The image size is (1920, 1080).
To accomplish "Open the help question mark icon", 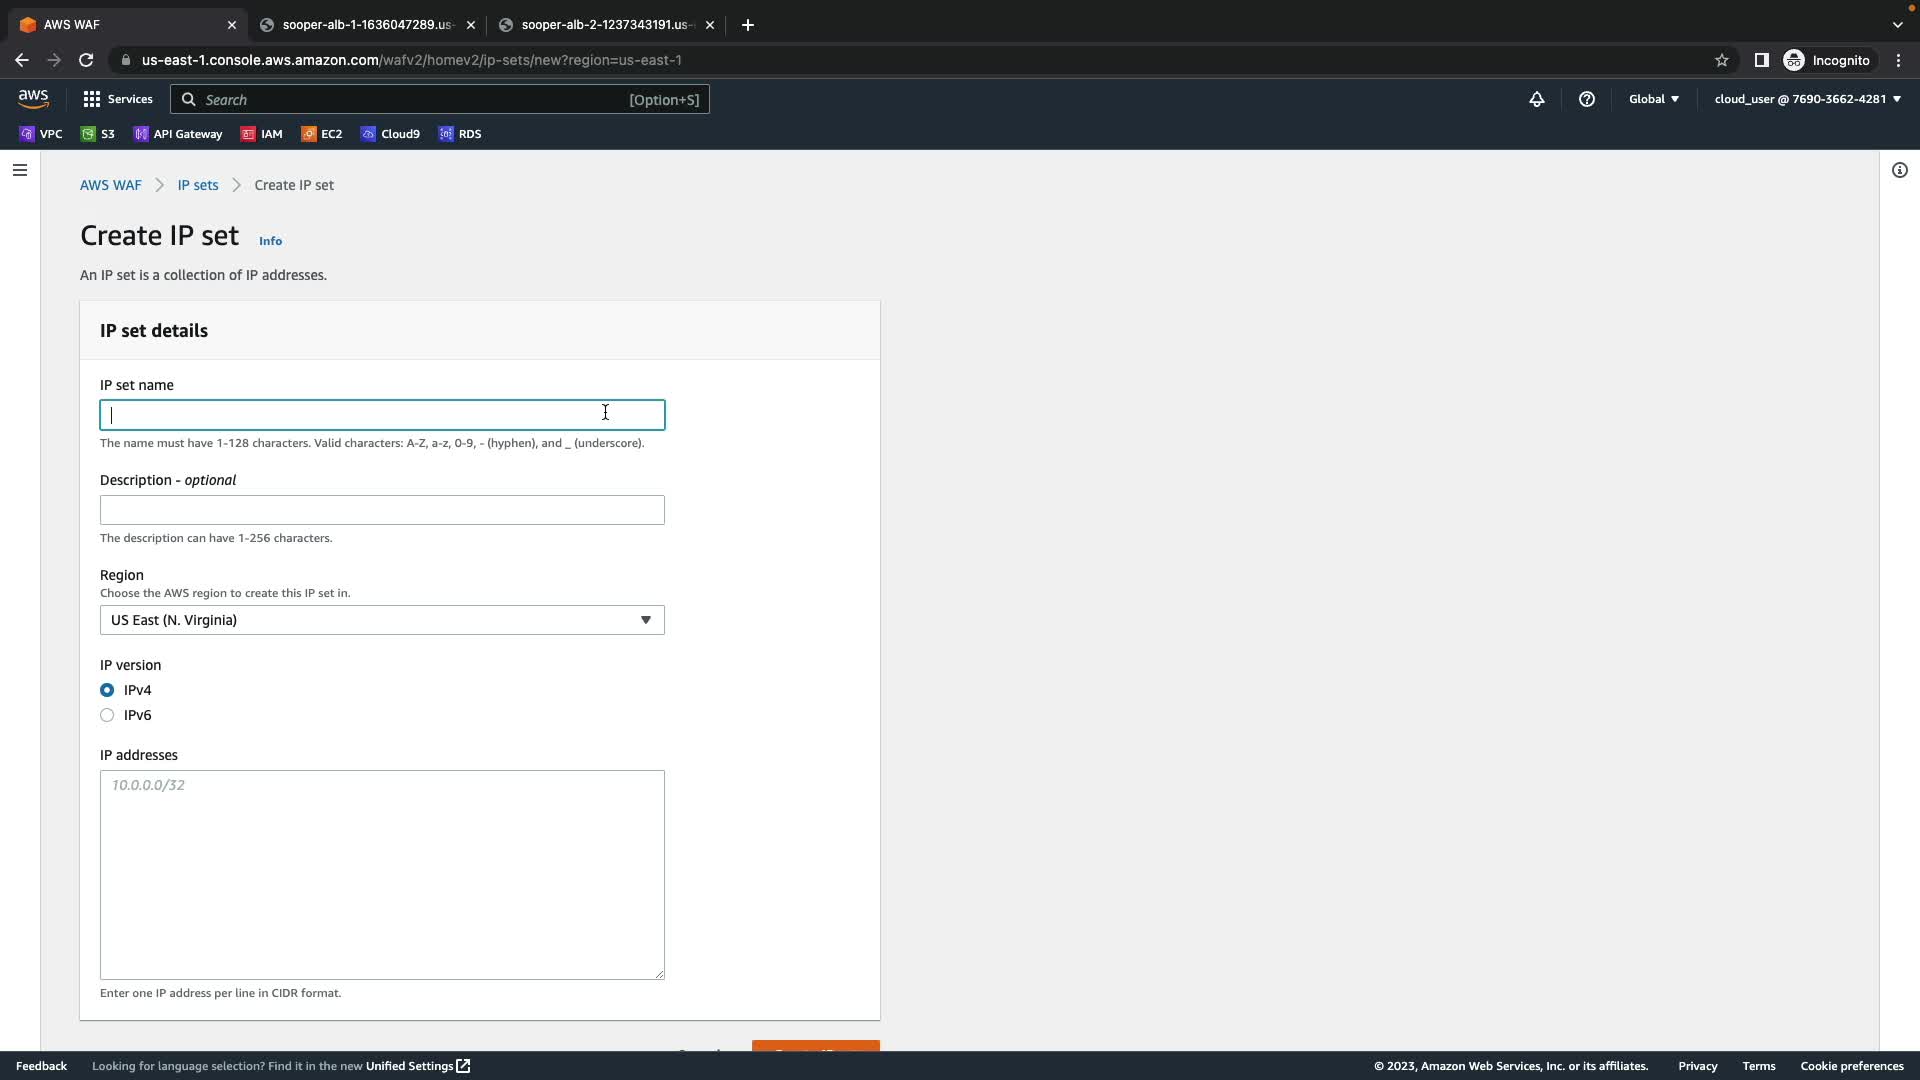I will 1586,99.
